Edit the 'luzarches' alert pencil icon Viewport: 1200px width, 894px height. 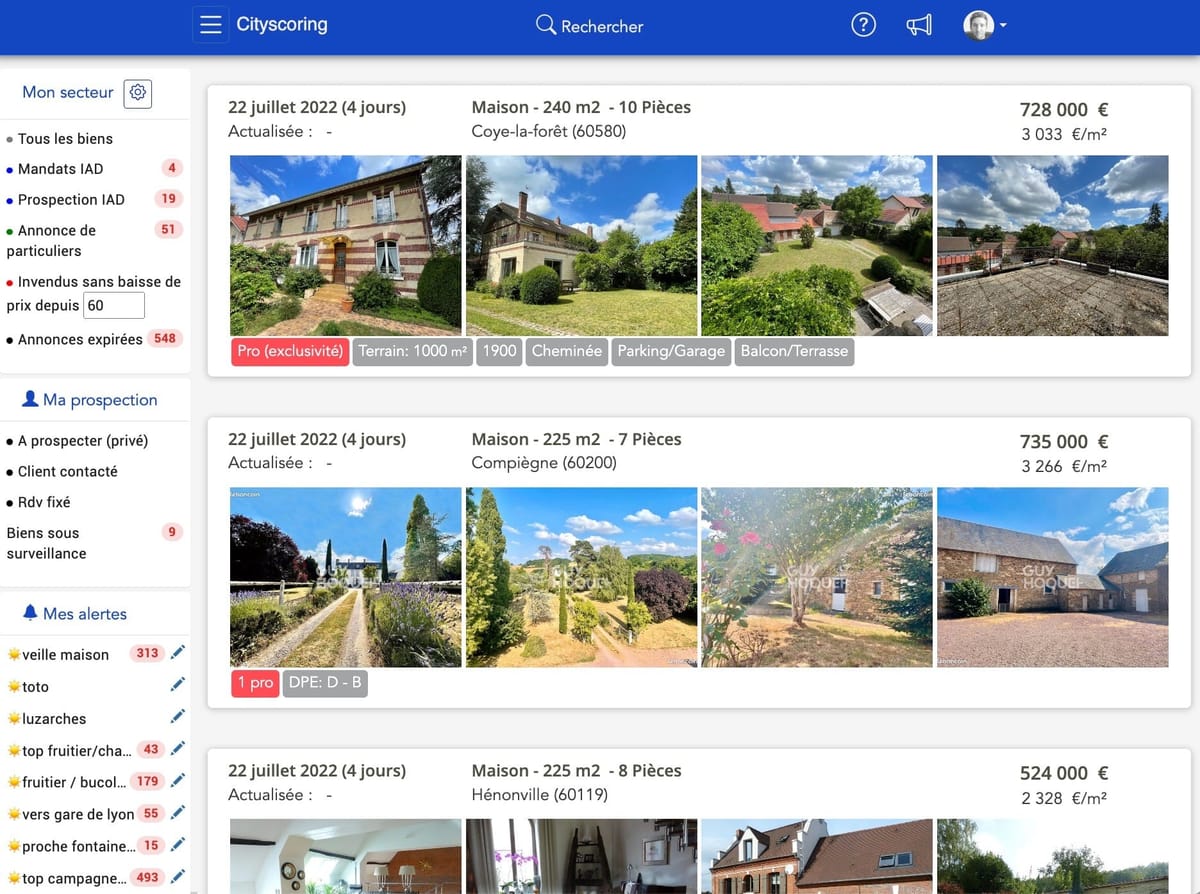pos(178,717)
